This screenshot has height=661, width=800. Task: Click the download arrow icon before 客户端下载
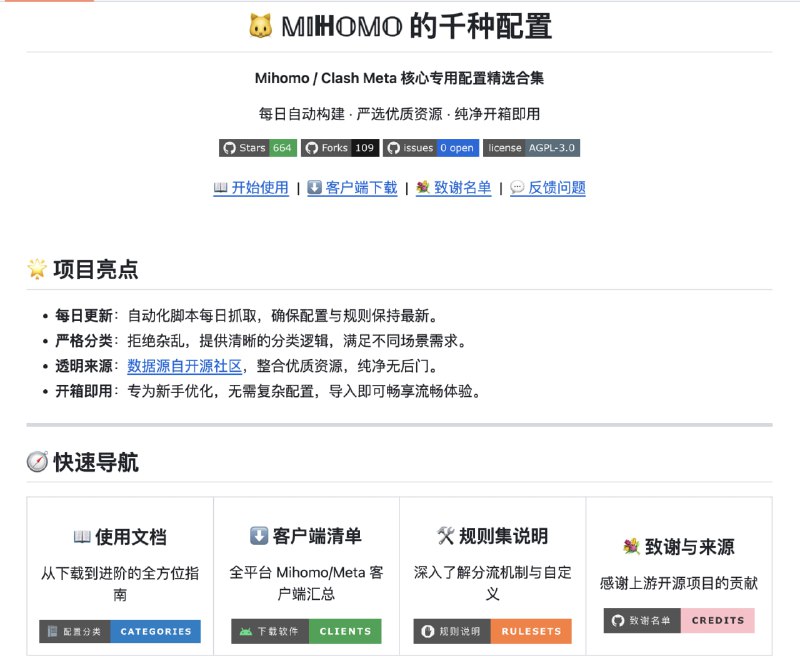pyautogui.click(x=315, y=186)
